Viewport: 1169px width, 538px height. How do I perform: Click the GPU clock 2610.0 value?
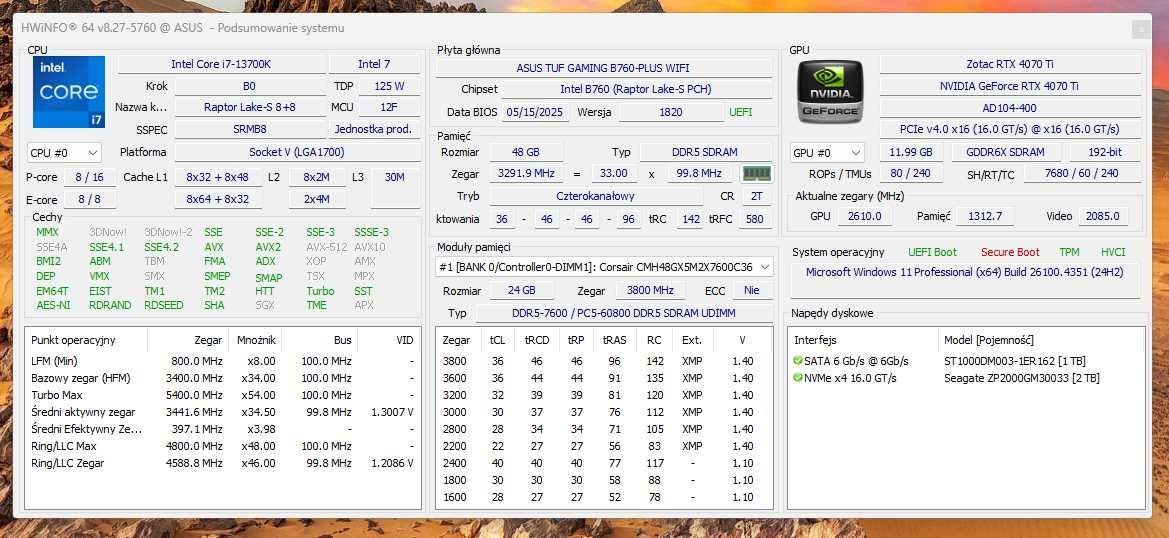(x=865, y=216)
